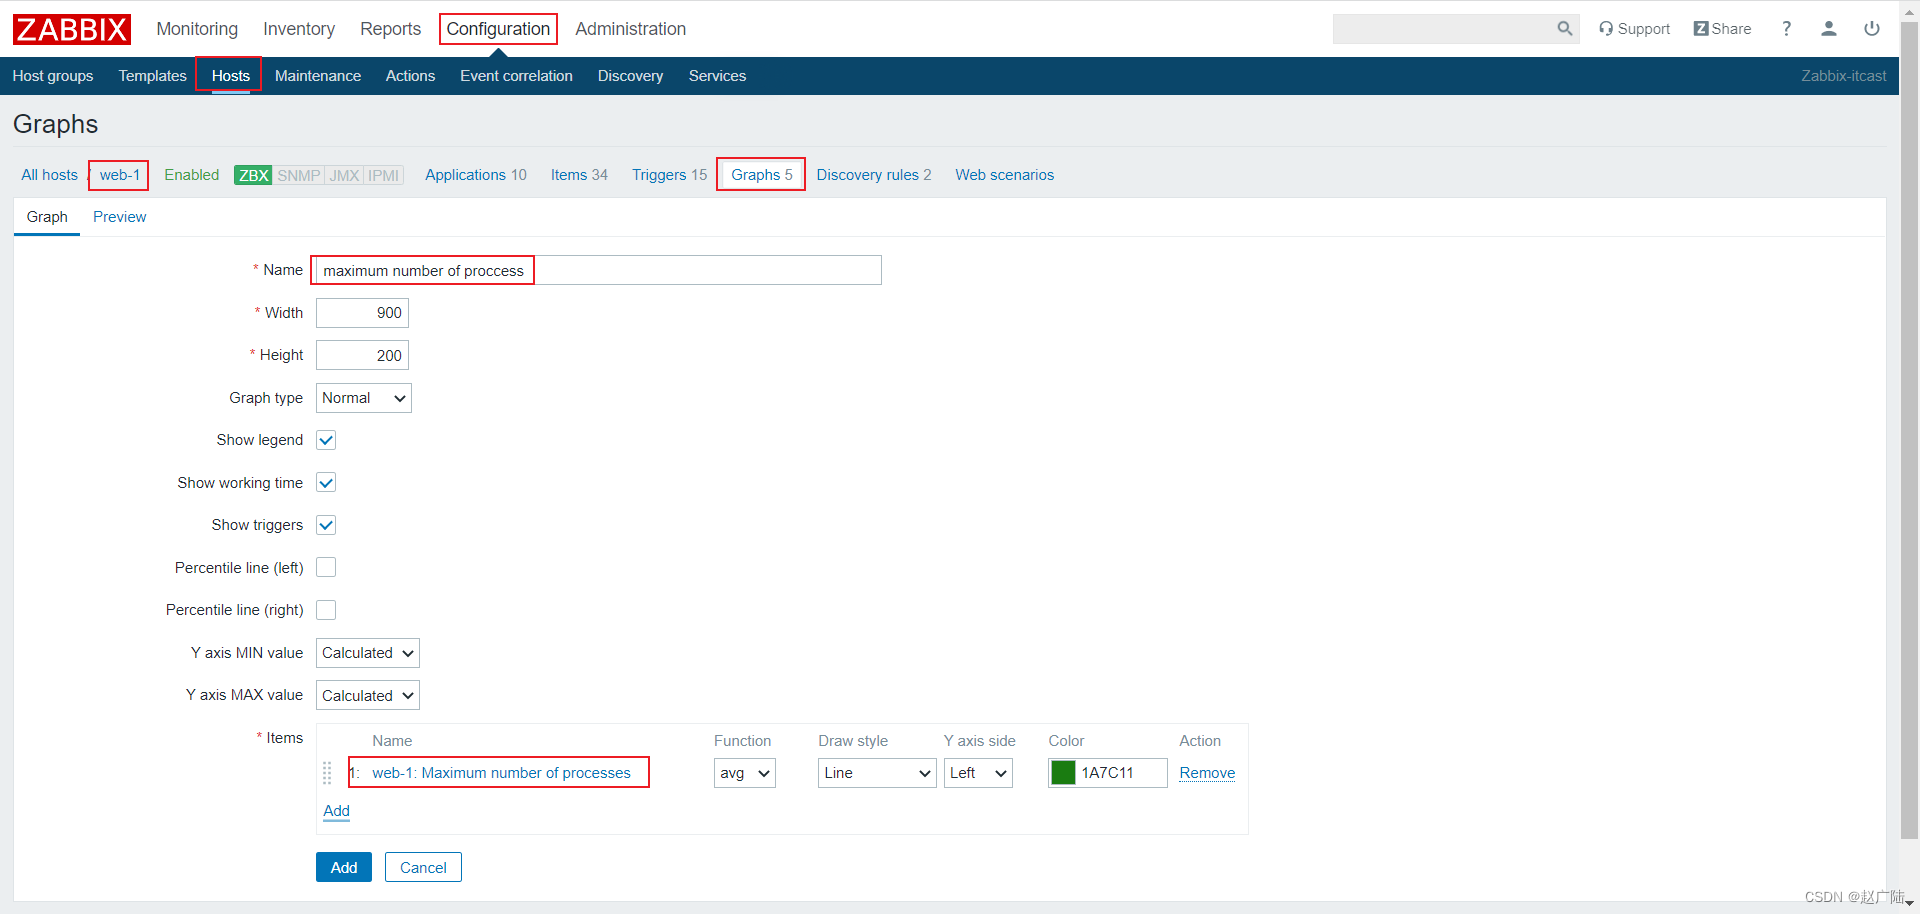Open the Graph type dropdown
This screenshot has width=1920, height=914.
point(364,398)
